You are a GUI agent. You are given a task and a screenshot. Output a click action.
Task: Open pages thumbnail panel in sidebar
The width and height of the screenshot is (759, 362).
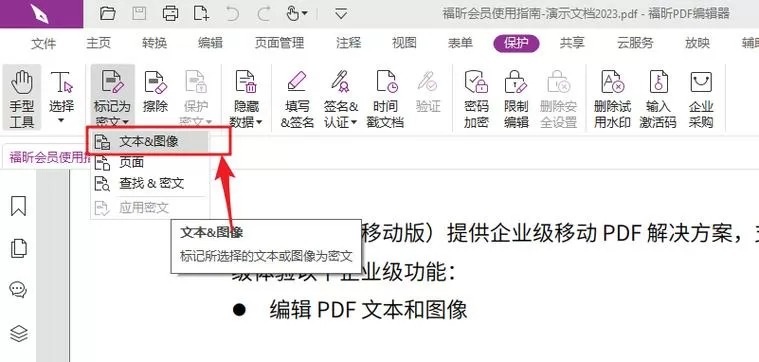click(x=18, y=248)
